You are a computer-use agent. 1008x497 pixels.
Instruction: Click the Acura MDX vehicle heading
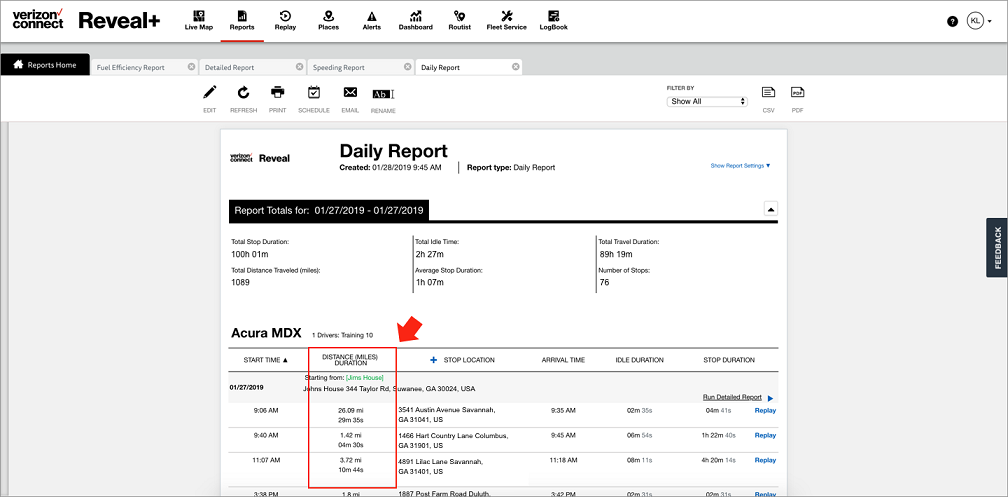point(266,333)
